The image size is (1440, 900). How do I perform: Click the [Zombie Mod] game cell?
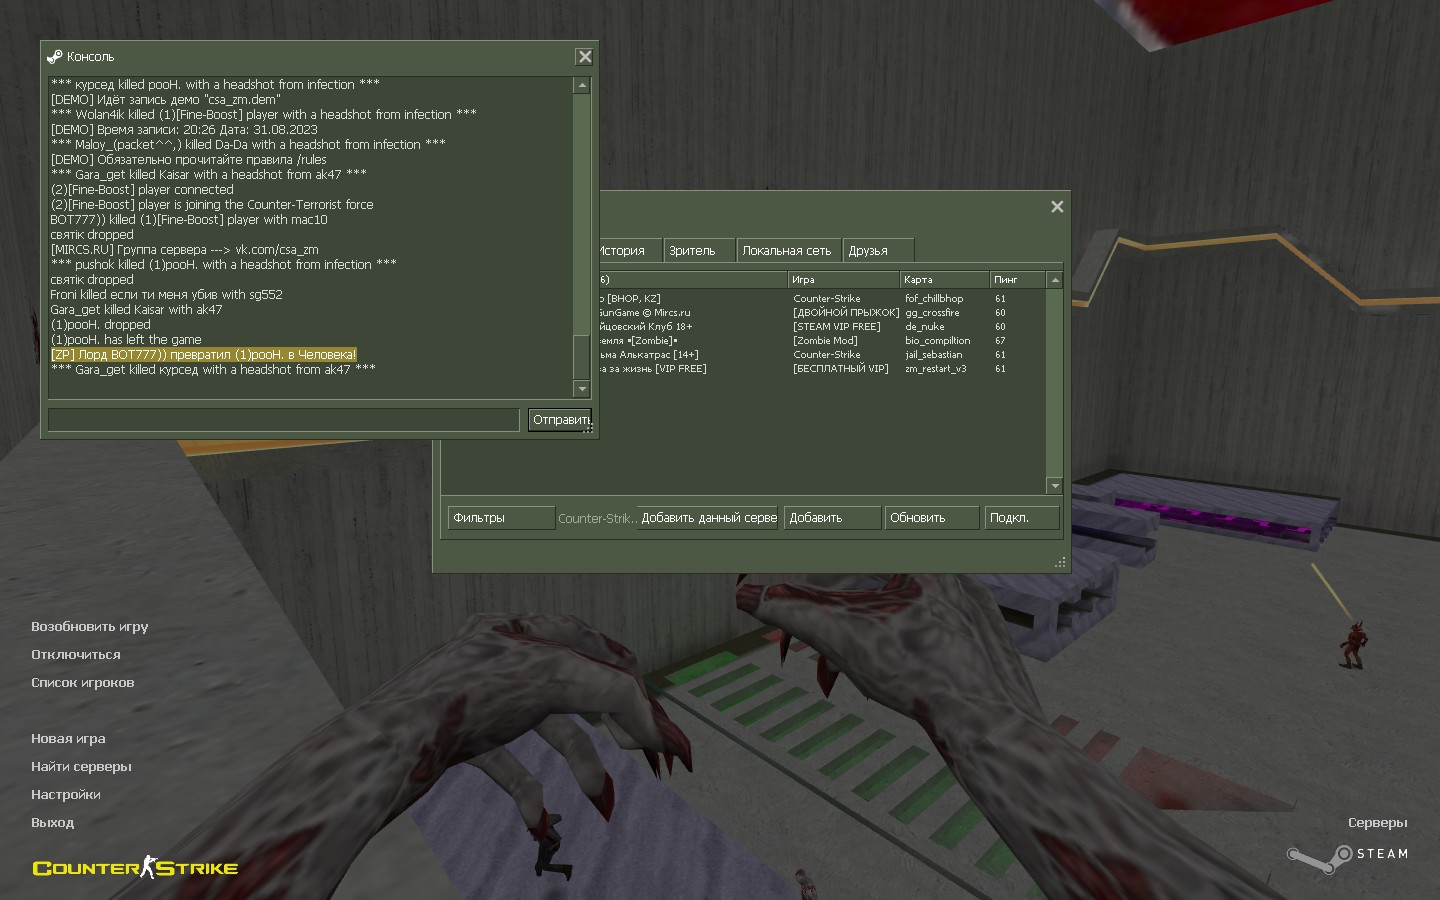pyautogui.click(x=825, y=341)
